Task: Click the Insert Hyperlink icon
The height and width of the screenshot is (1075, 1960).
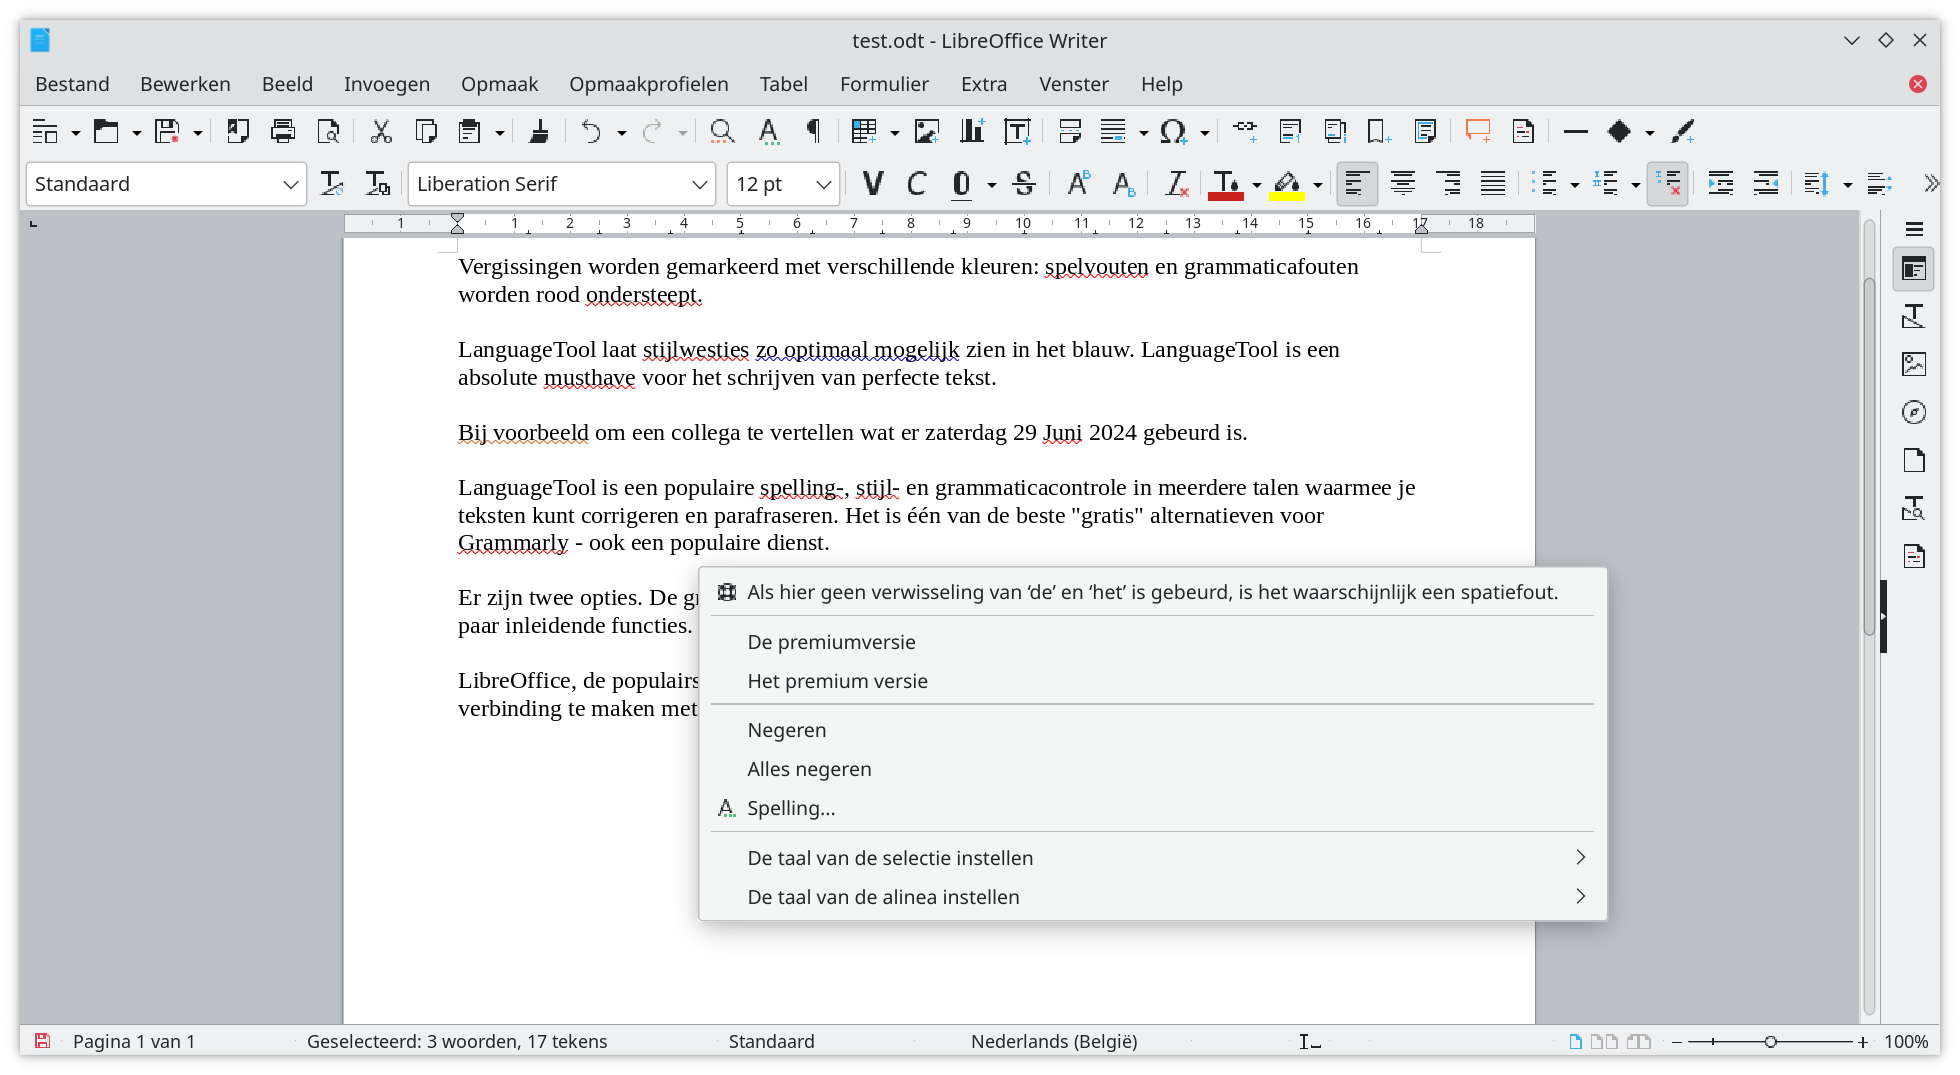Action: [x=1245, y=131]
